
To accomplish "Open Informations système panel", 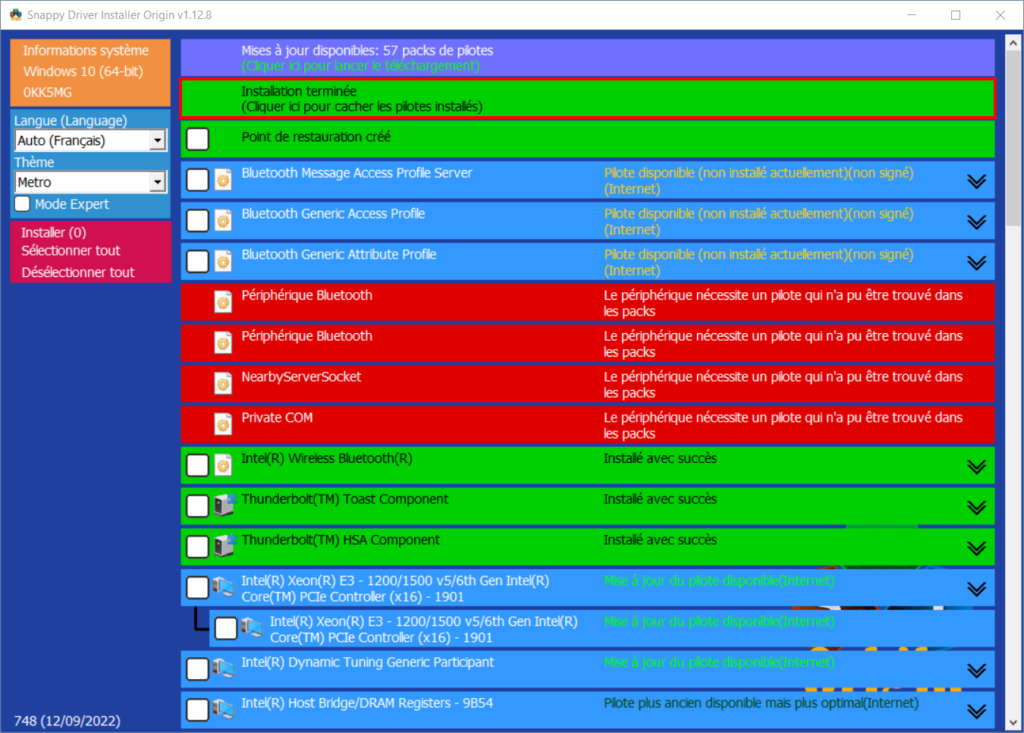I will tap(86, 50).
